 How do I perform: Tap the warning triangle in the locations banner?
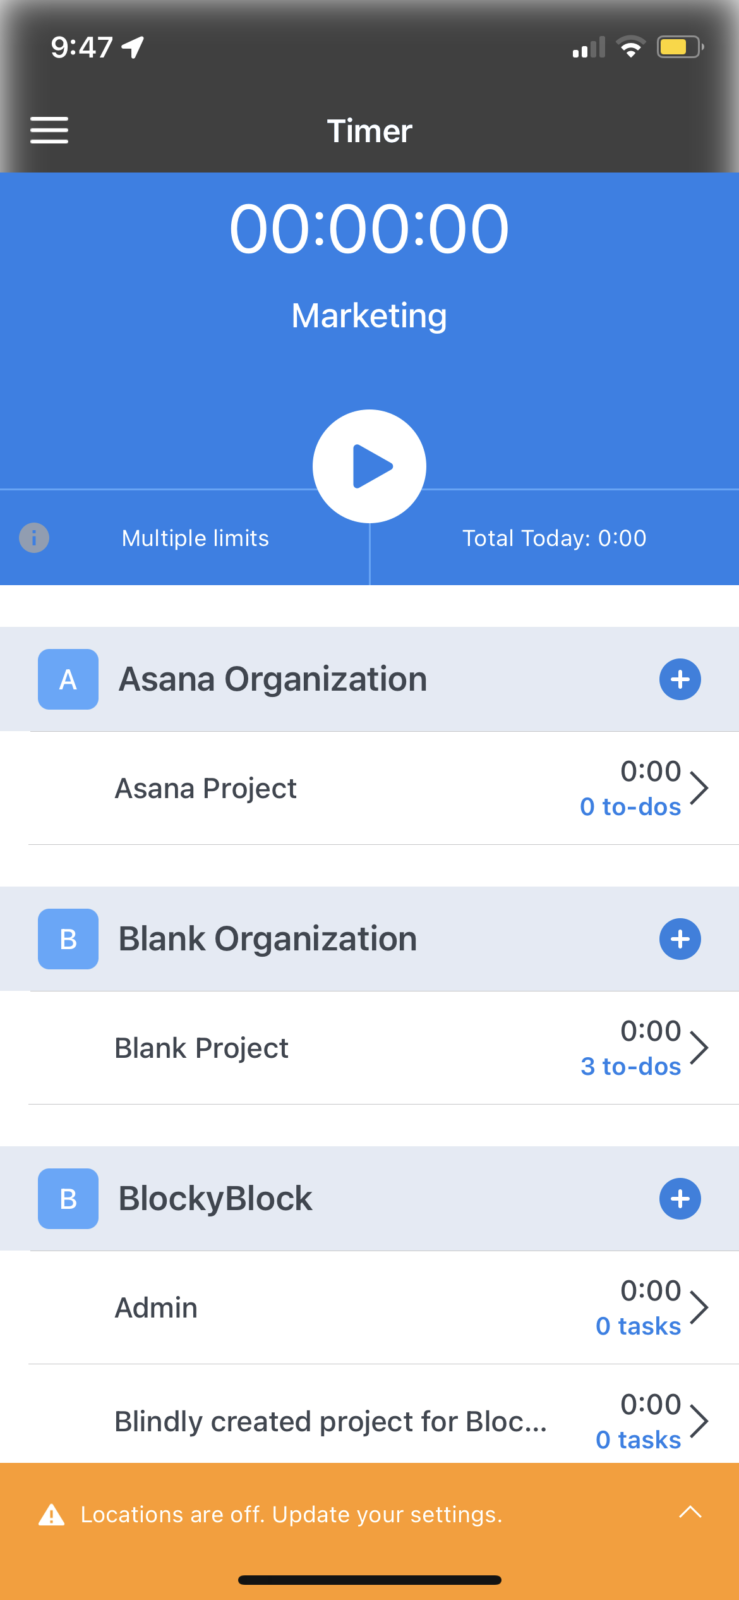click(x=51, y=1515)
